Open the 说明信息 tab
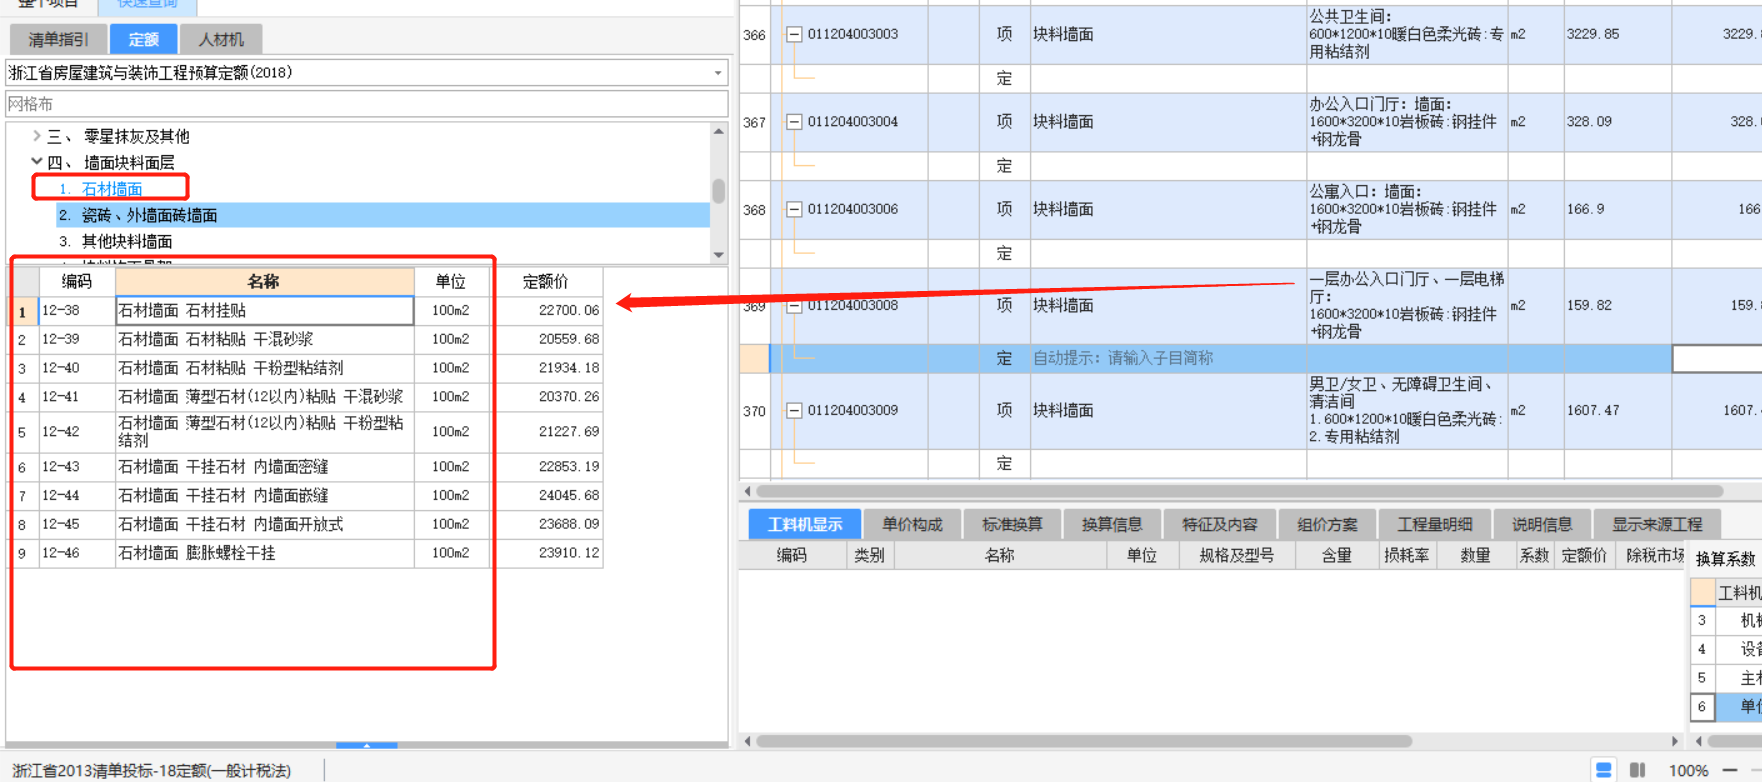The image size is (1762, 782). [x=1542, y=524]
